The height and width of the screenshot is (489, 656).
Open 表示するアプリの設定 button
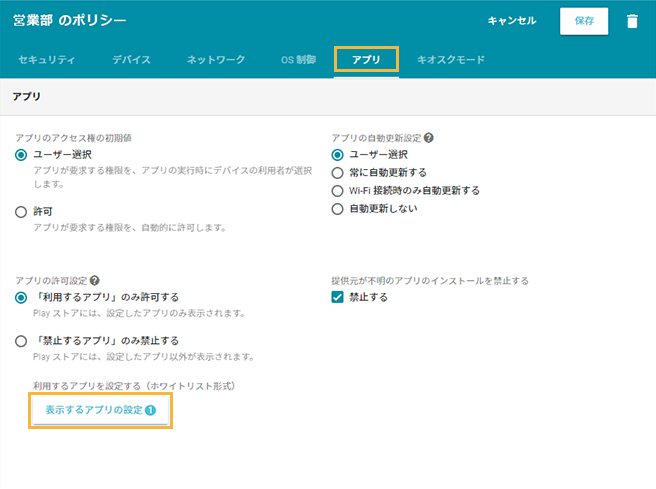[100, 410]
